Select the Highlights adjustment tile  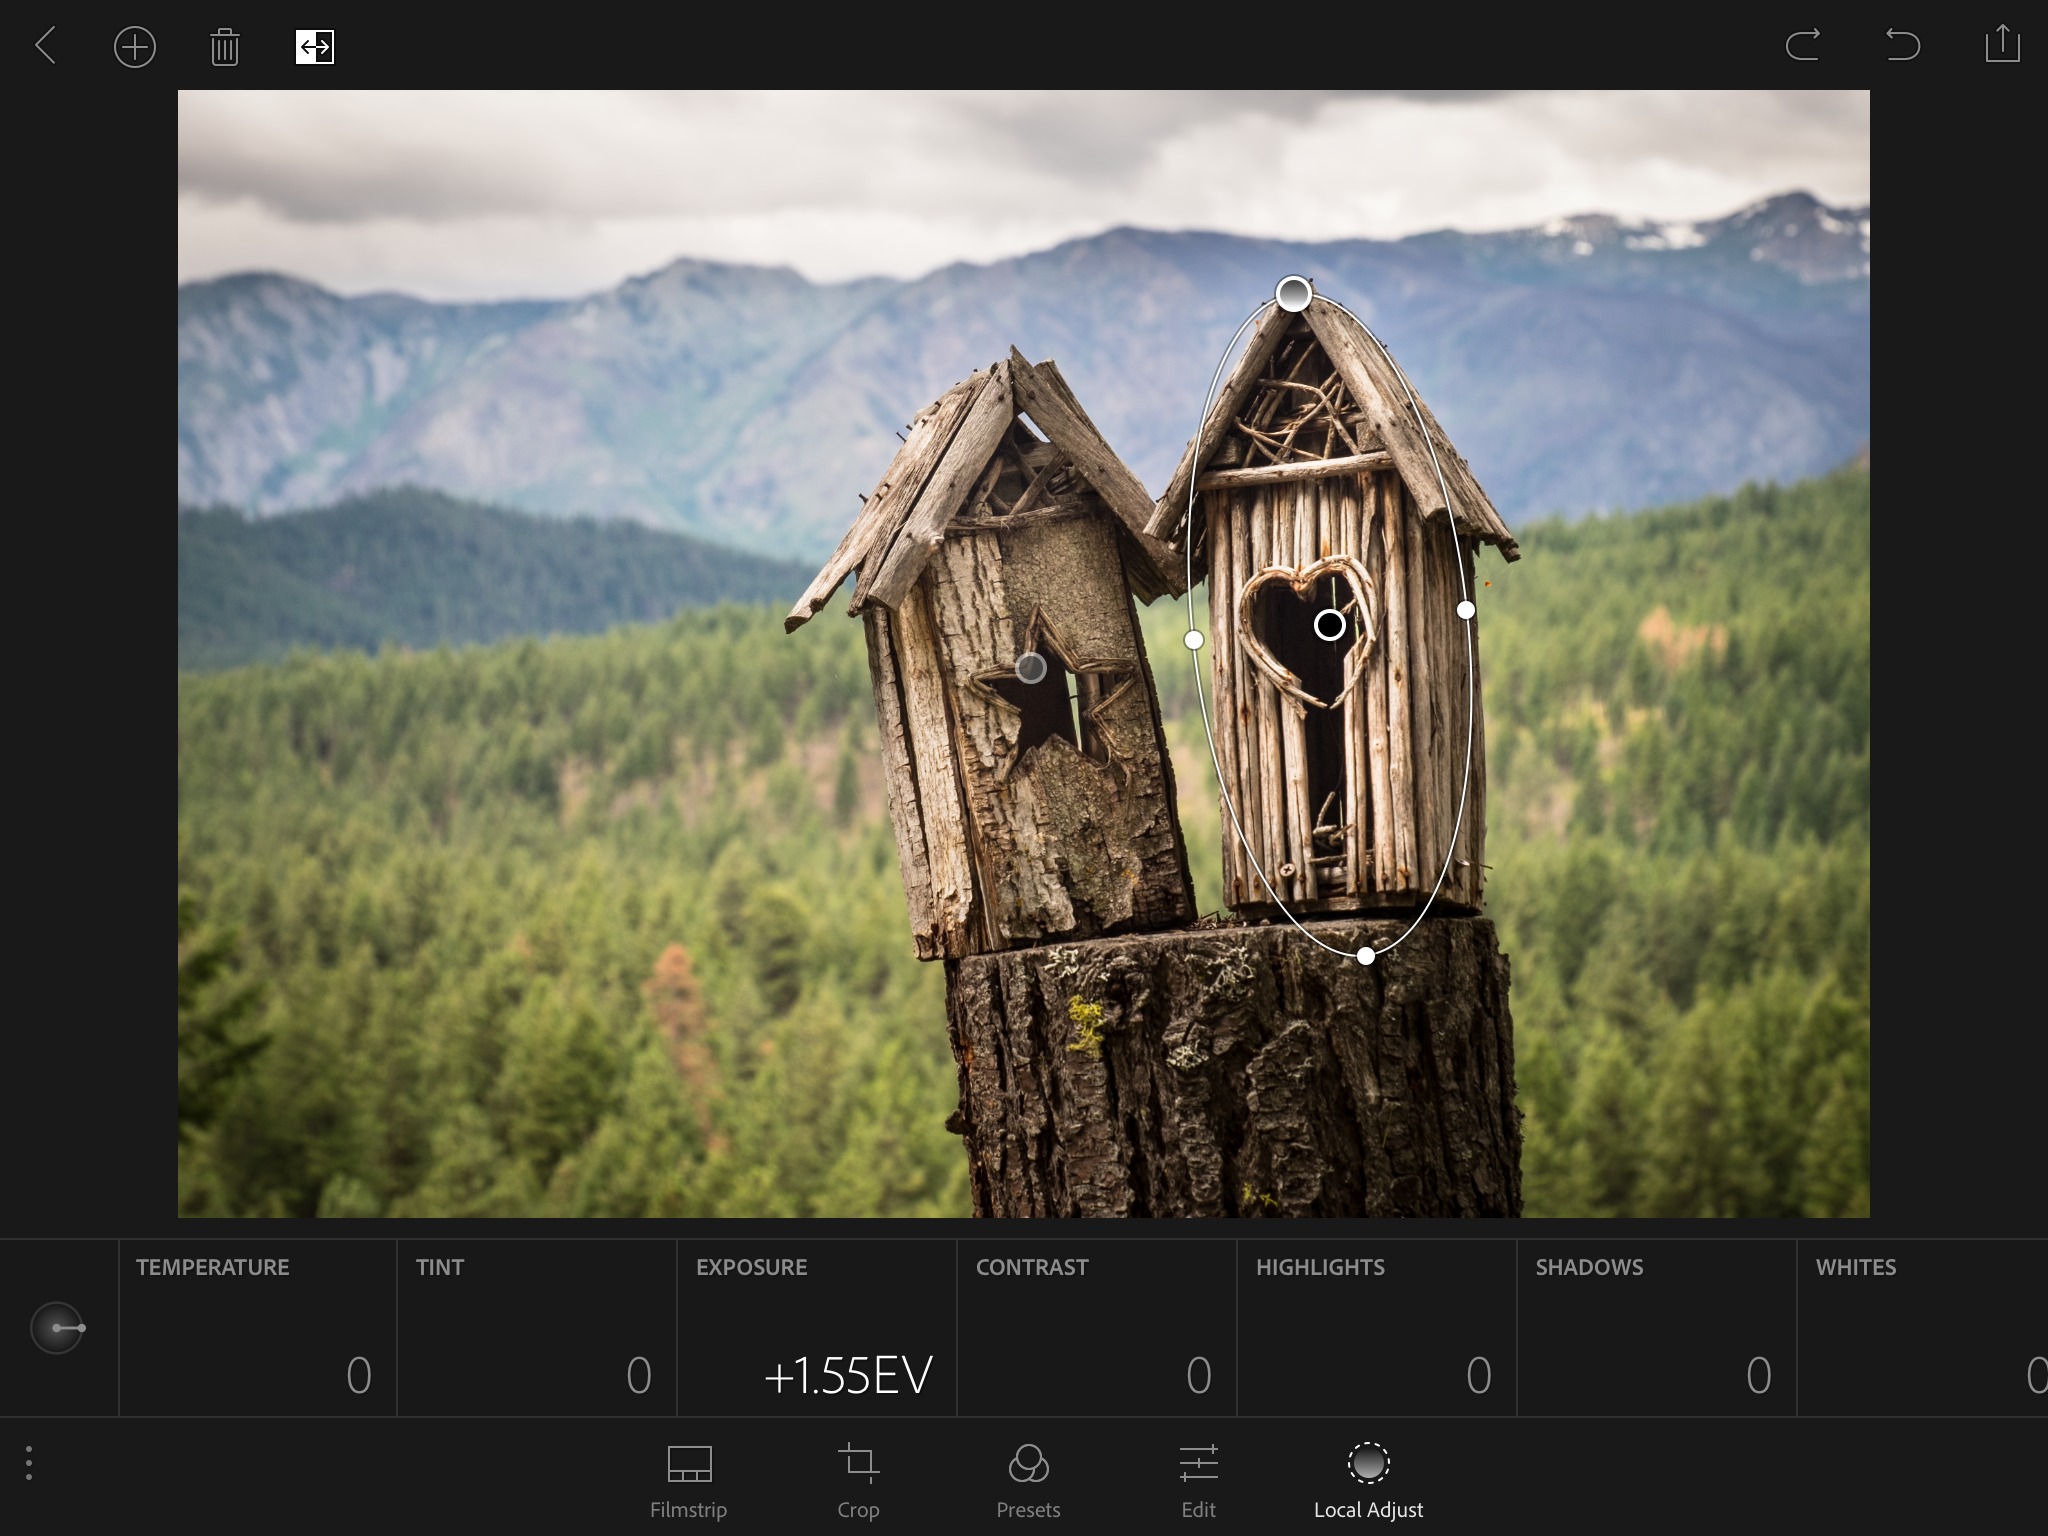tap(1376, 1328)
